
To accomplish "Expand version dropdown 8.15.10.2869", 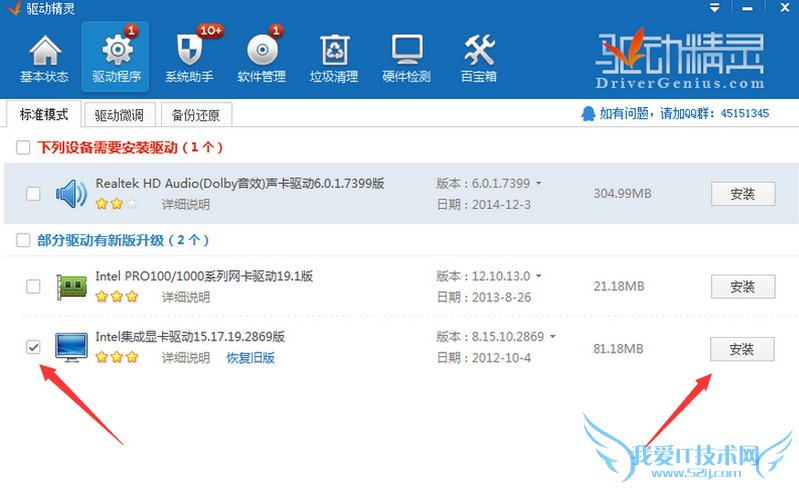I will (552, 337).
